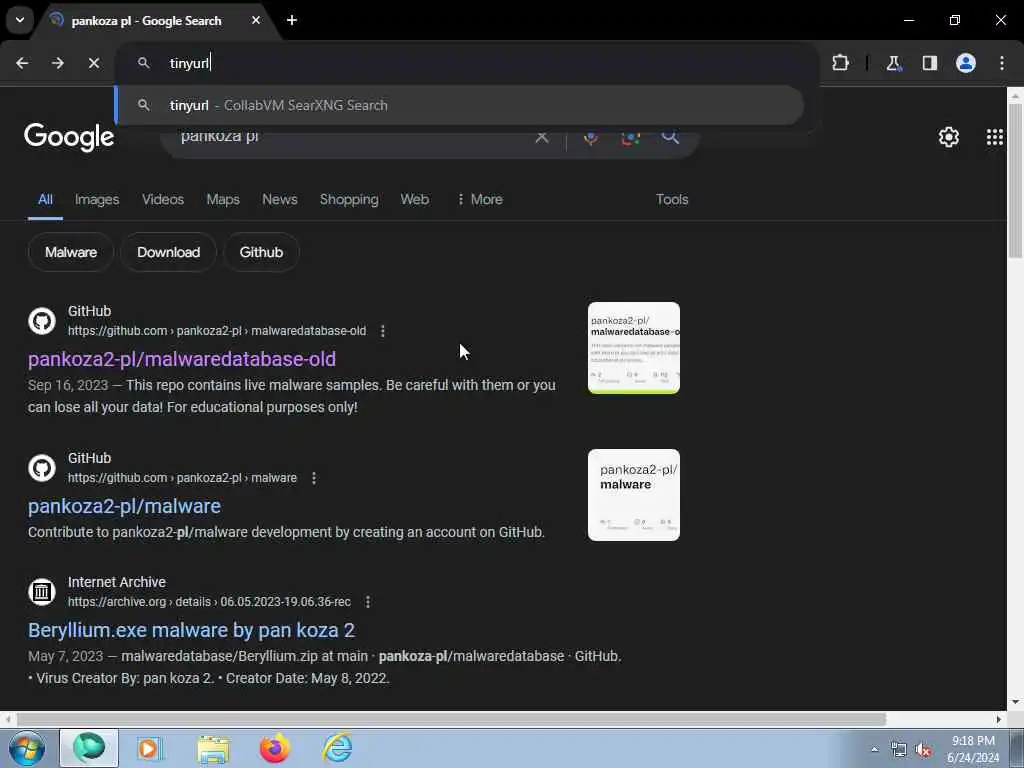Image resolution: width=1024 pixels, height=768 pixels.
Task: Open the pankoza2-pl/malwaredatabase-old result
Action: point(182,359)
